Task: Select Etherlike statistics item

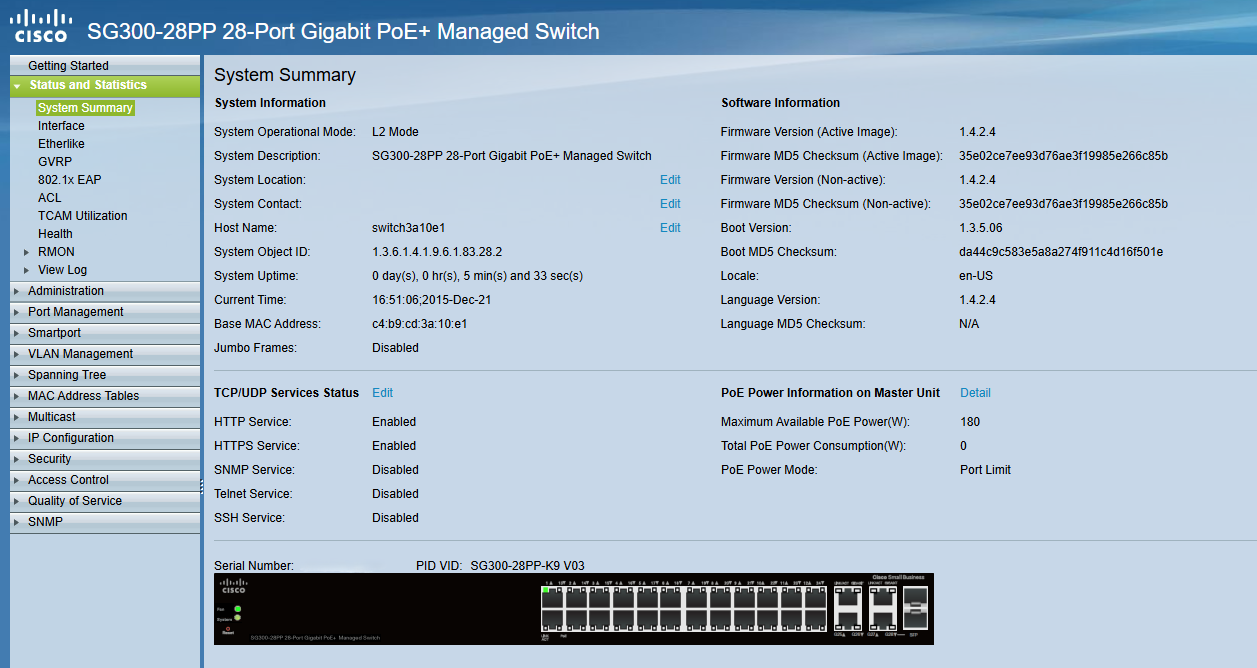Action: 61,144
